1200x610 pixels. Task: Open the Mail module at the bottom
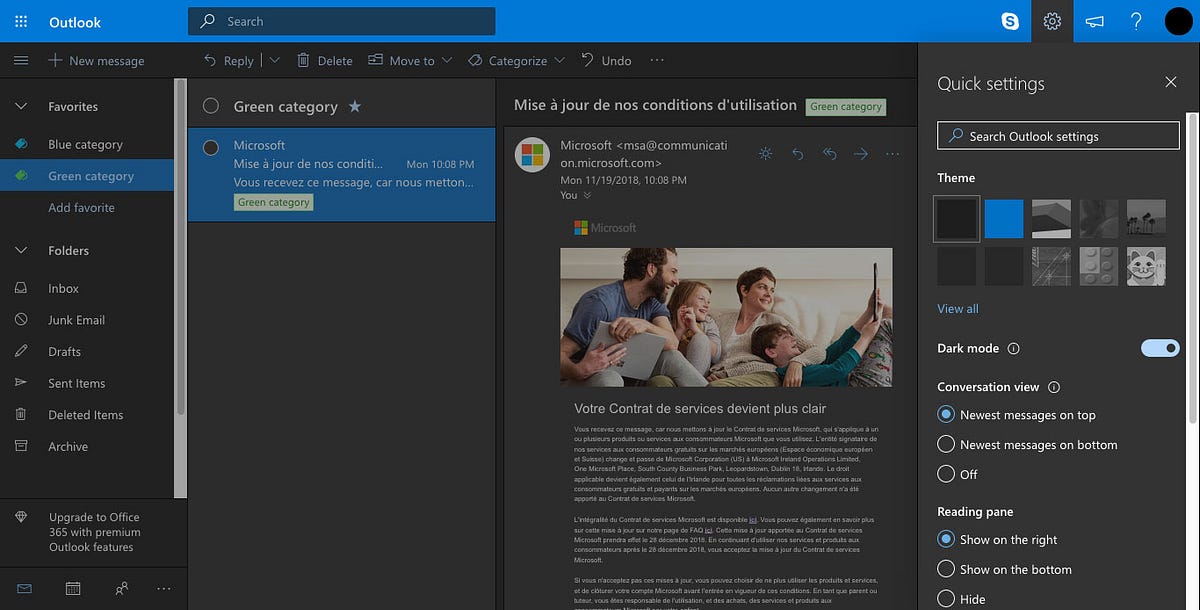[24, 588]
